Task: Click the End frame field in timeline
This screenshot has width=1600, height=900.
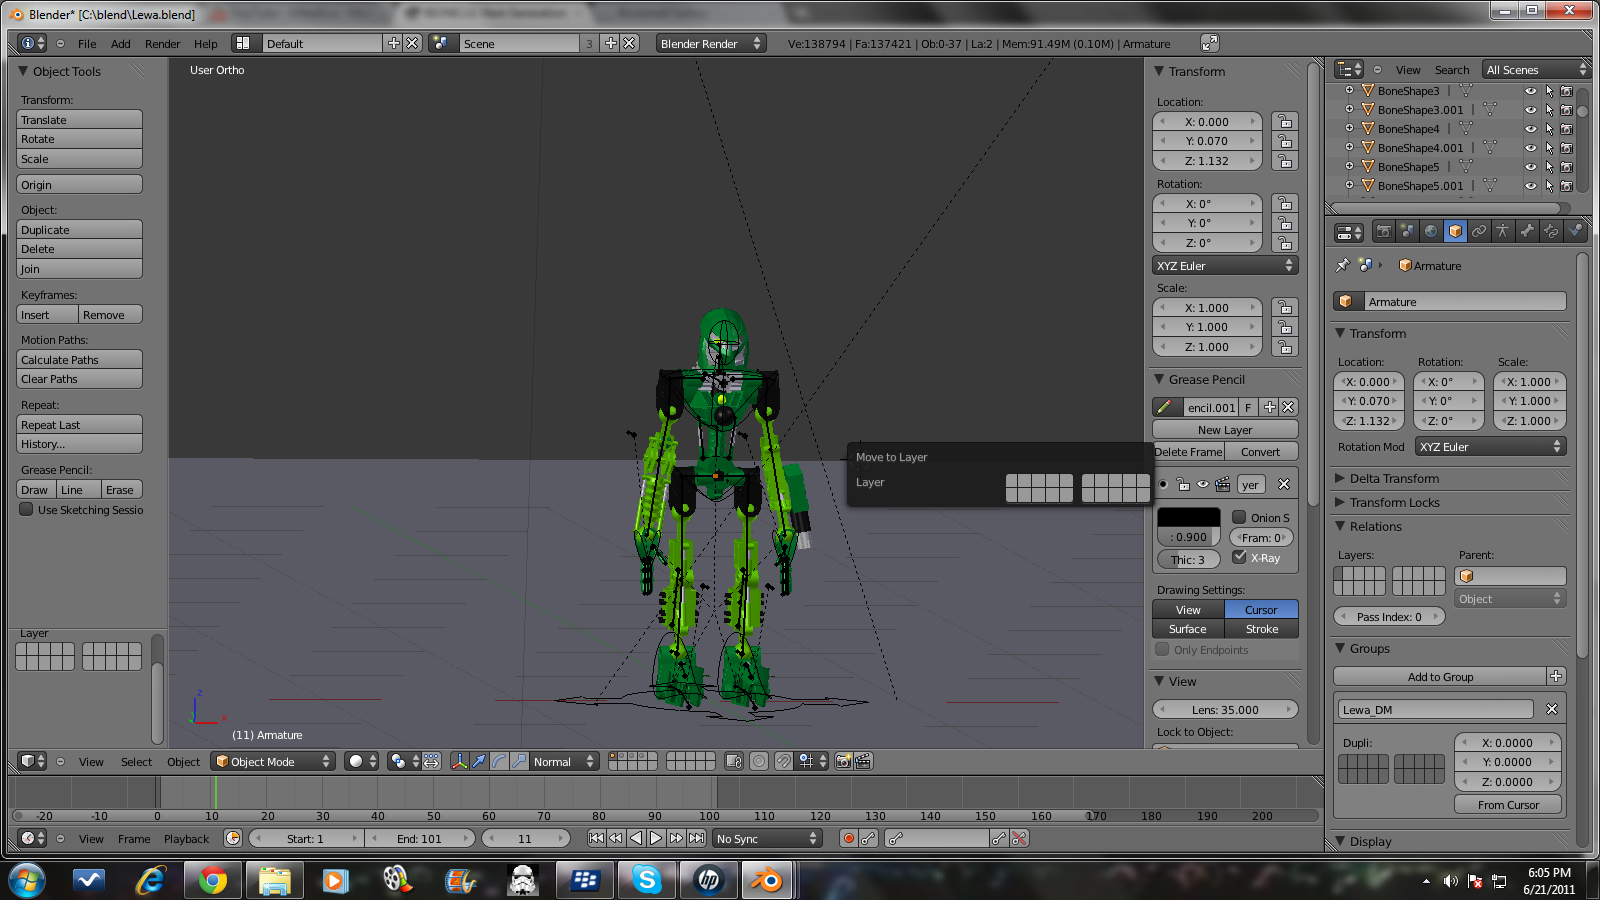Action: 419,839
